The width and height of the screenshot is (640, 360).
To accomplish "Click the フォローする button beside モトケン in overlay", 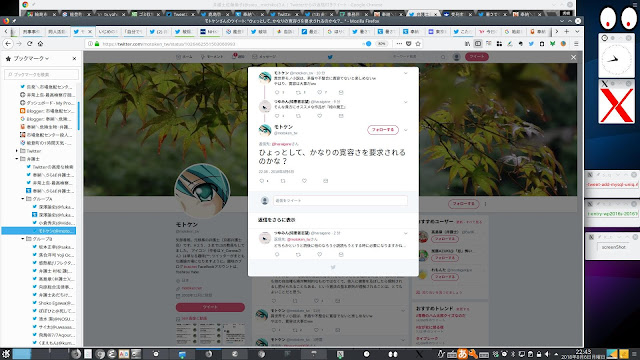I will (382, 130).
